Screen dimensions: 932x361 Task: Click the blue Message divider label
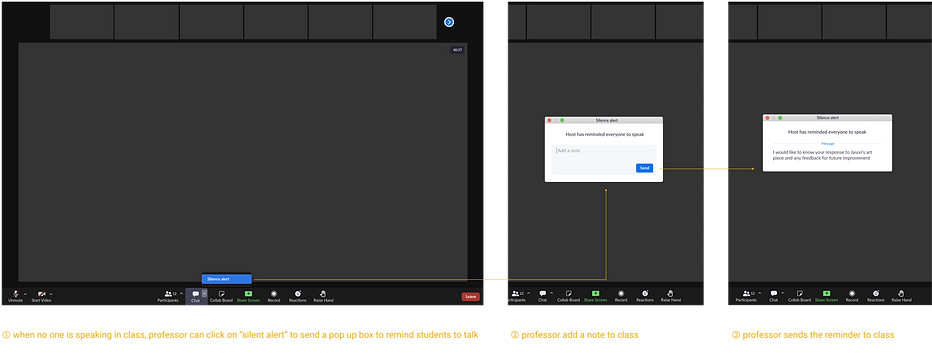827,143
